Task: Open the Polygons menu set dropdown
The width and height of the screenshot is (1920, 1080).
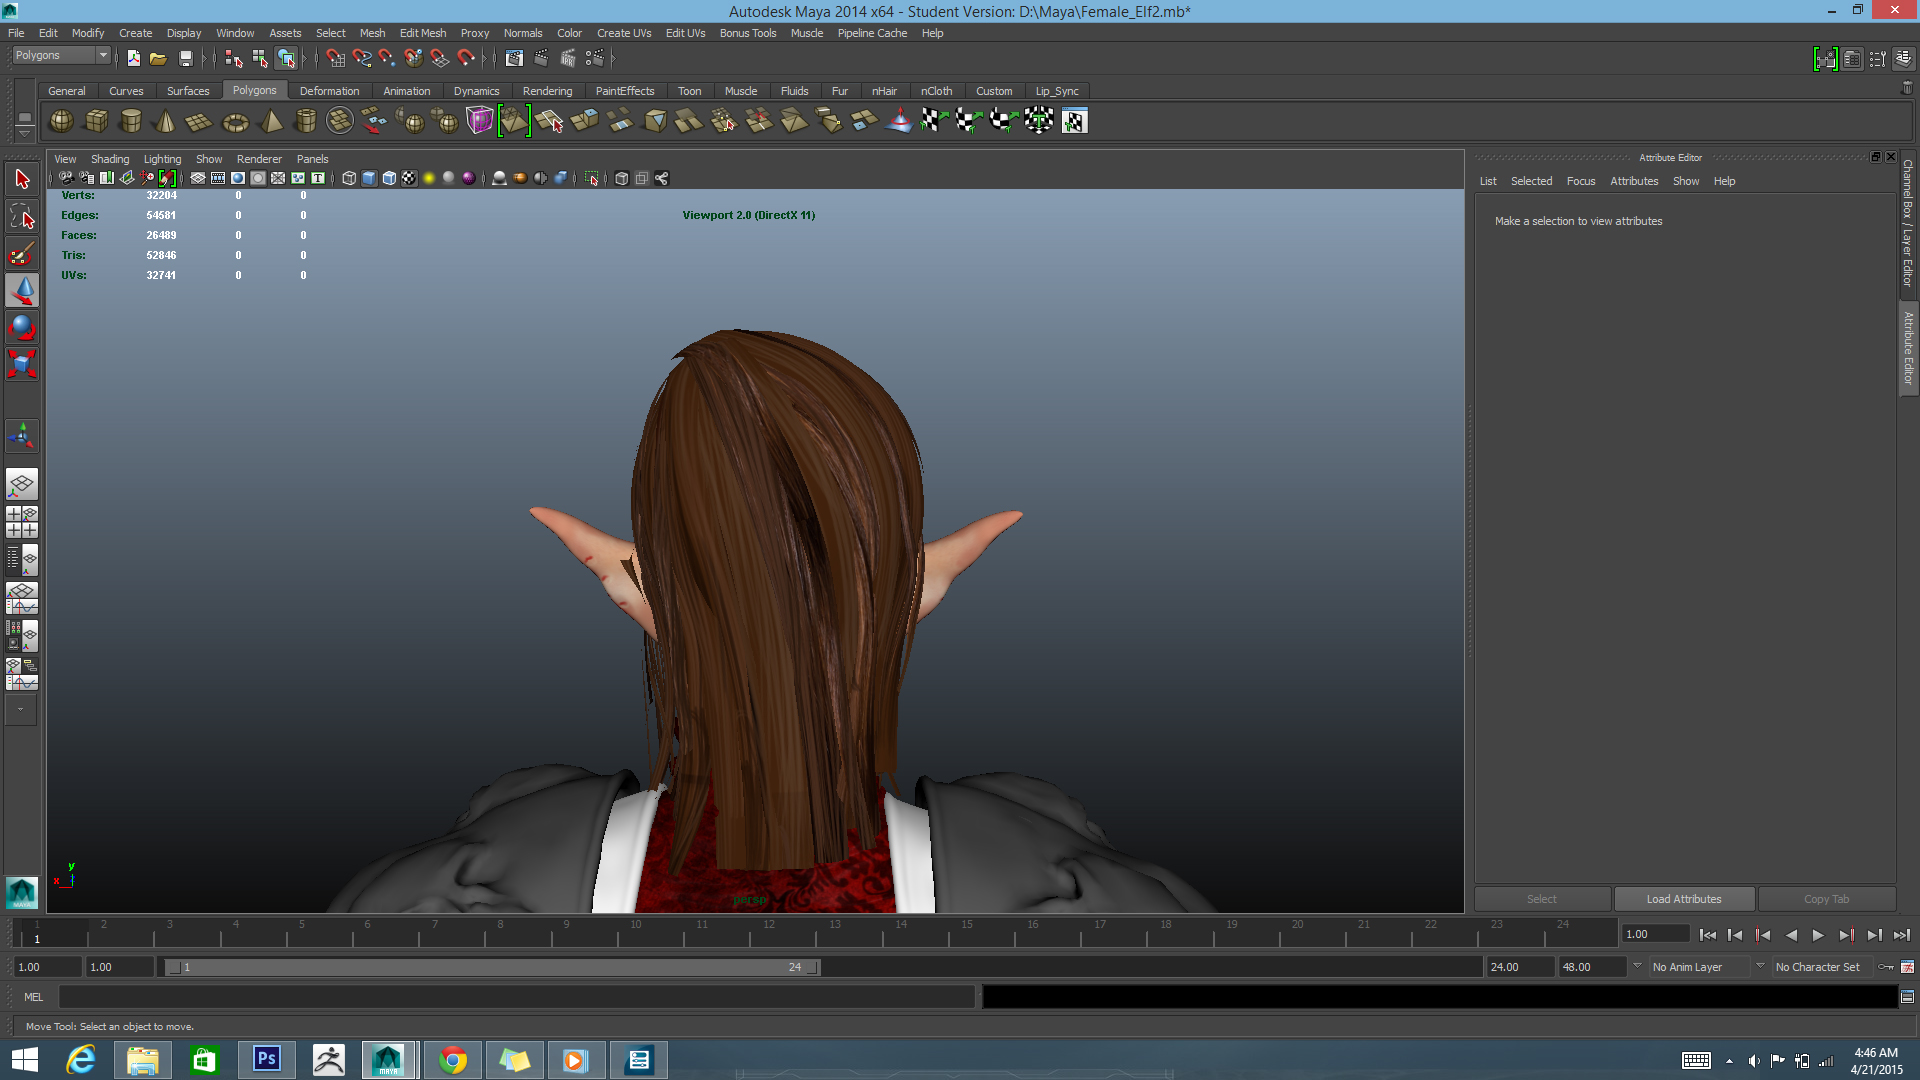Action: pyautogui.click(x=60, y=55)
